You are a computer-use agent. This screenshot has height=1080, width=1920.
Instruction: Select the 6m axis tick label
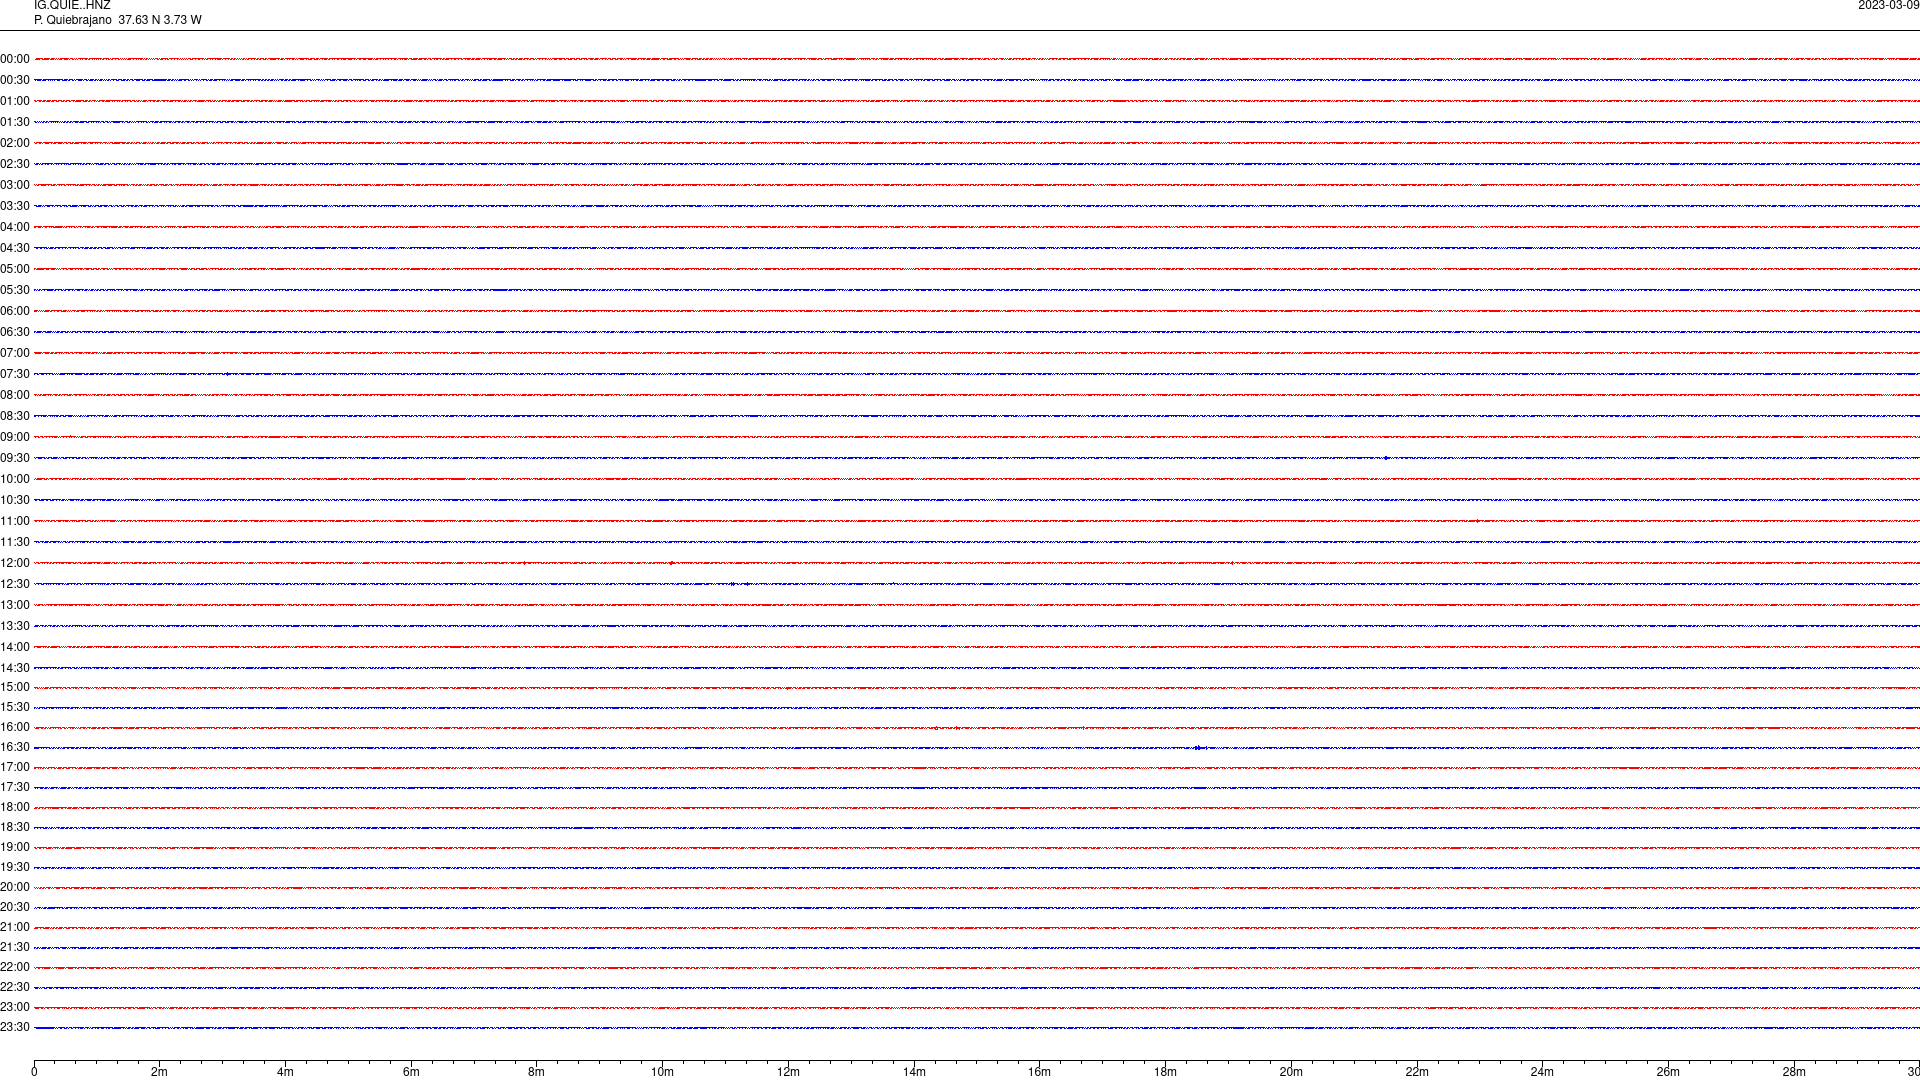[411, 1072]
